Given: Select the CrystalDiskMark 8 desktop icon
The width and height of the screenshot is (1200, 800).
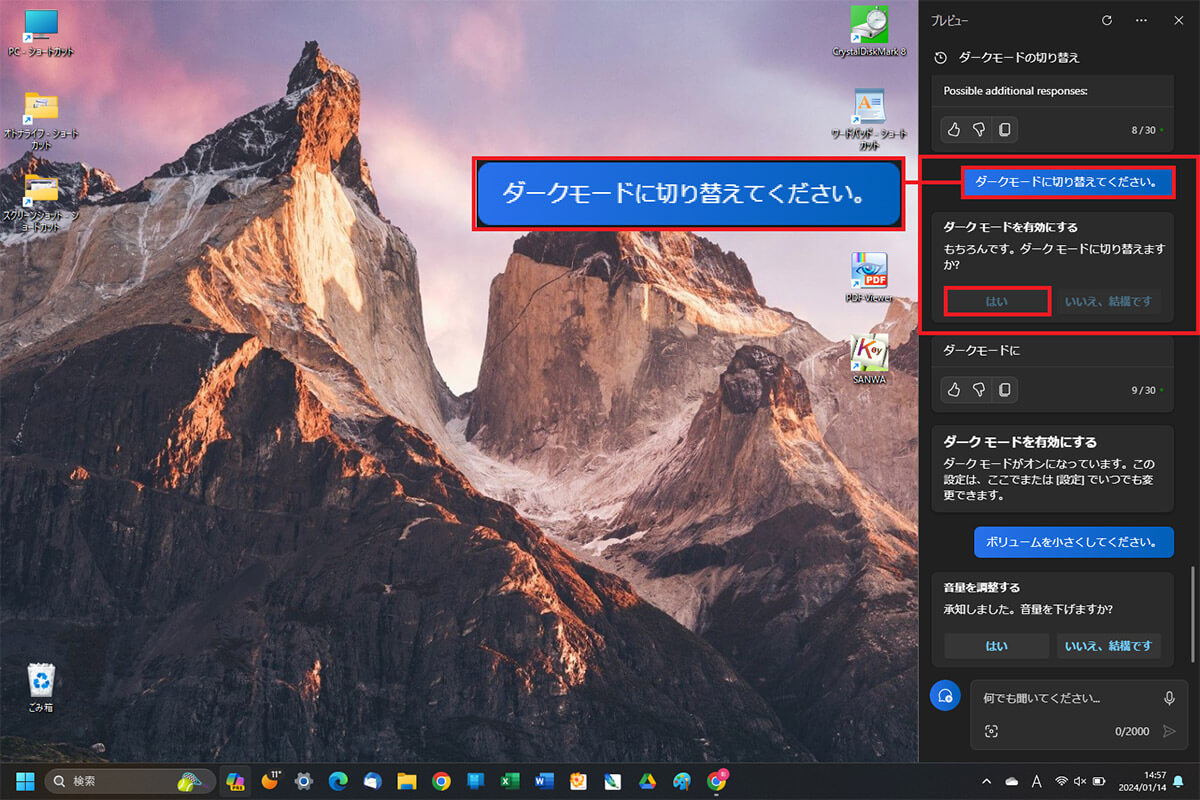Looking at the screenshot, I should pyautogui.click(x=869, y=31).
